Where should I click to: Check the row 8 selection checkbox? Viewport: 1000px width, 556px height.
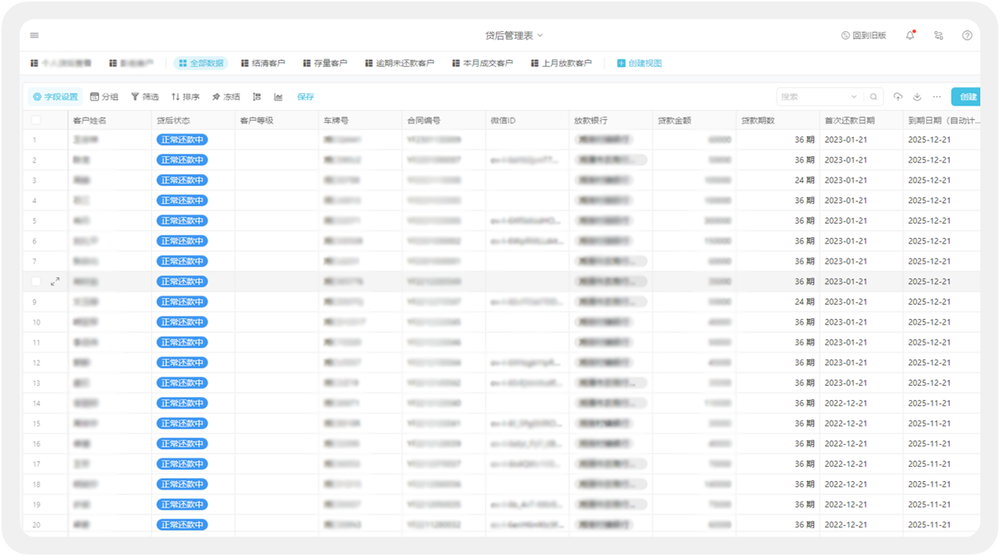[x=36, y=282]
